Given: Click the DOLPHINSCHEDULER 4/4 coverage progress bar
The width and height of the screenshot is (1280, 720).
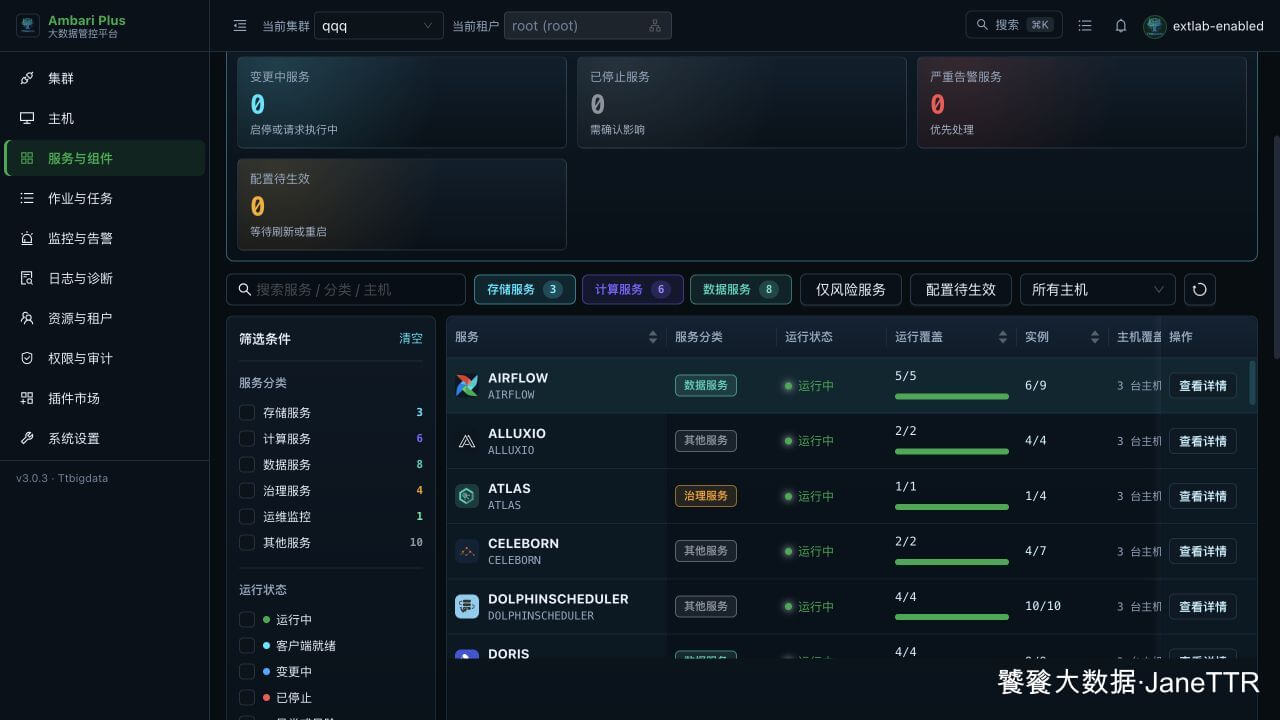Looking at the screenshot, I should (x=952, y=617).
